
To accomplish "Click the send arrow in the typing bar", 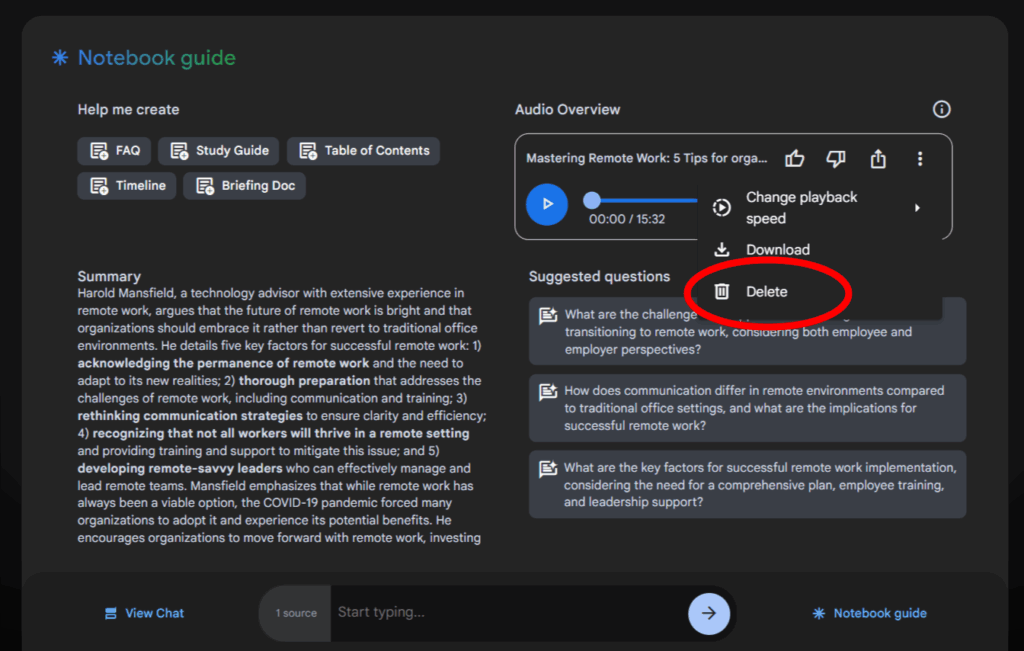I will coord(709,613).
